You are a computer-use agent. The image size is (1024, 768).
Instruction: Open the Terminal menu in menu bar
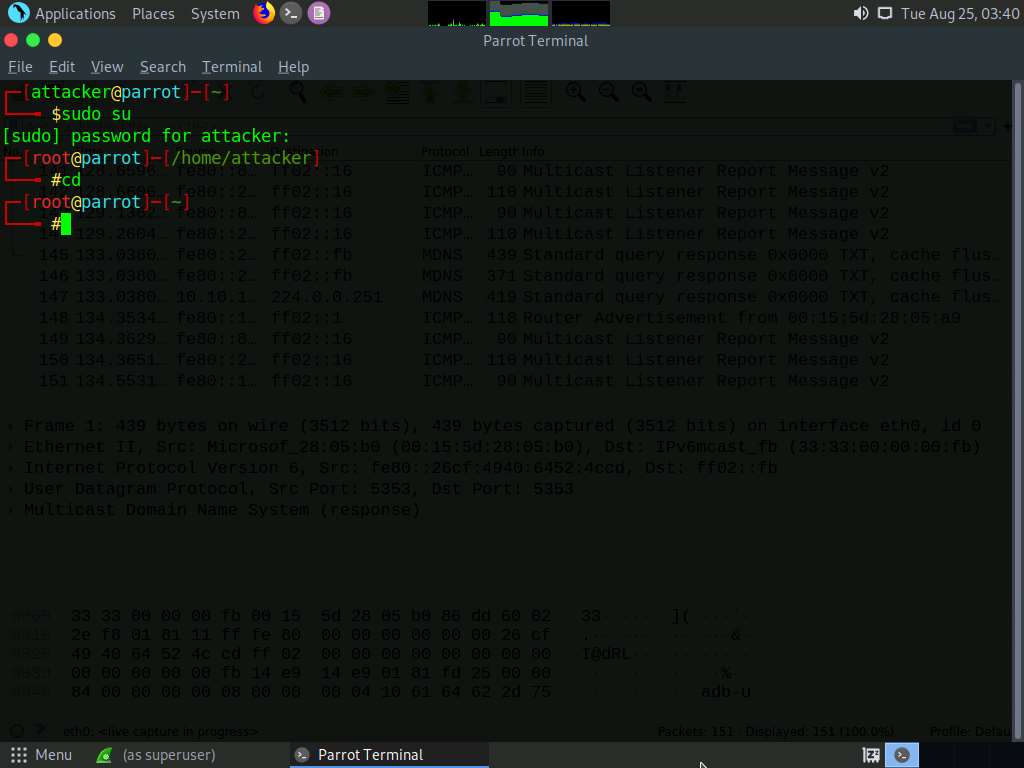pyautogui.click(x=232, y=67)
